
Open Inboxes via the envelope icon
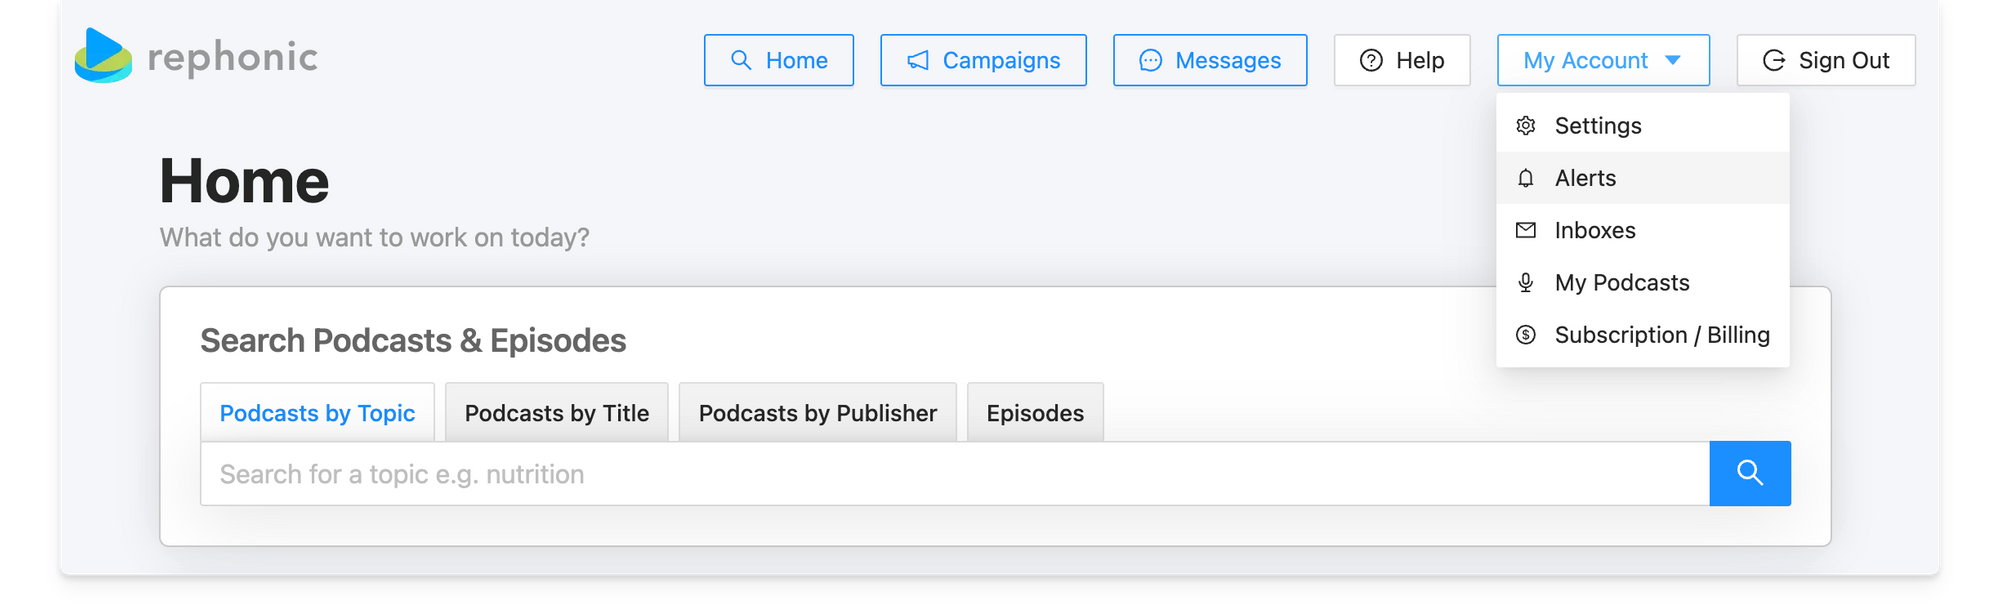click(x=1525, y=230)
